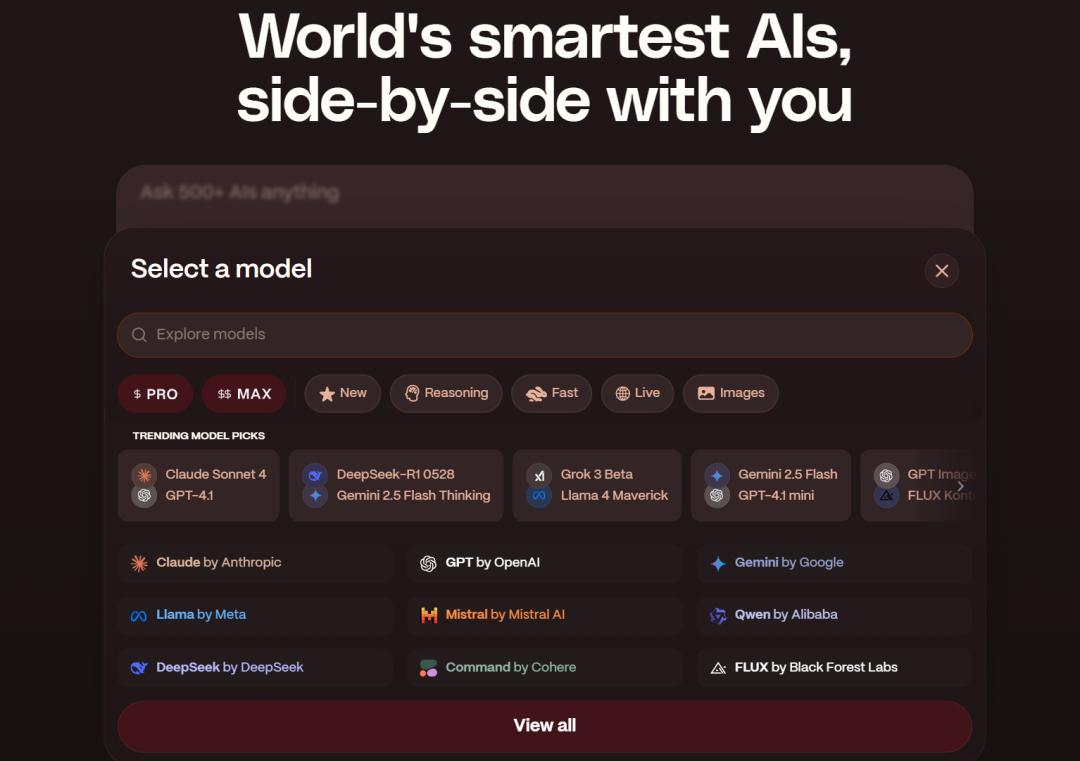Select the Grok 3 Beta / Llama 4 Maverick card
Image resolution: width=1080 pixels, height=761 pixels.
tap(597, 486)
